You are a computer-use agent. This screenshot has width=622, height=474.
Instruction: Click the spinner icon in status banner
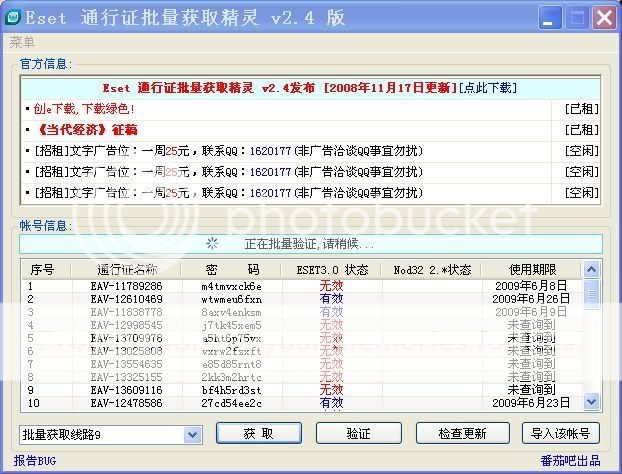(x=212, y=244)
